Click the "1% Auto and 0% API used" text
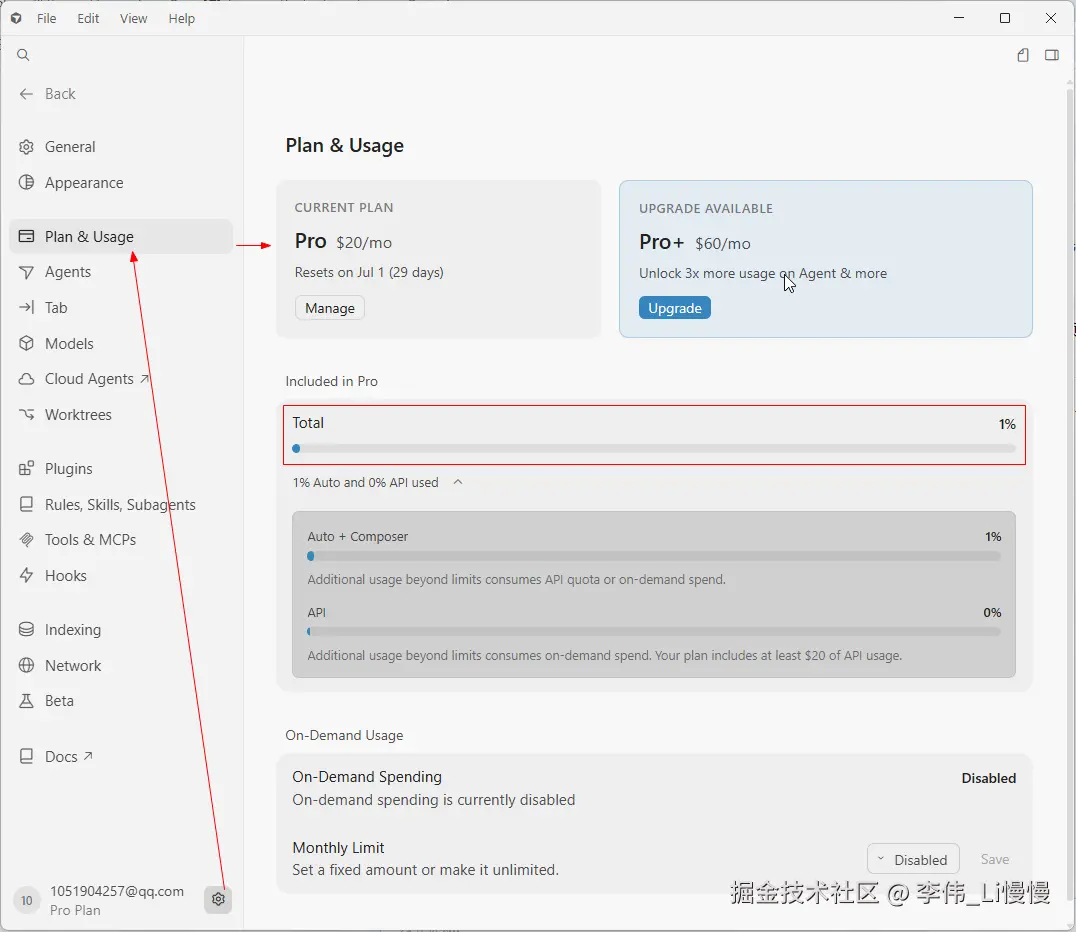1076x932 pixels. (x=366, y=482)
